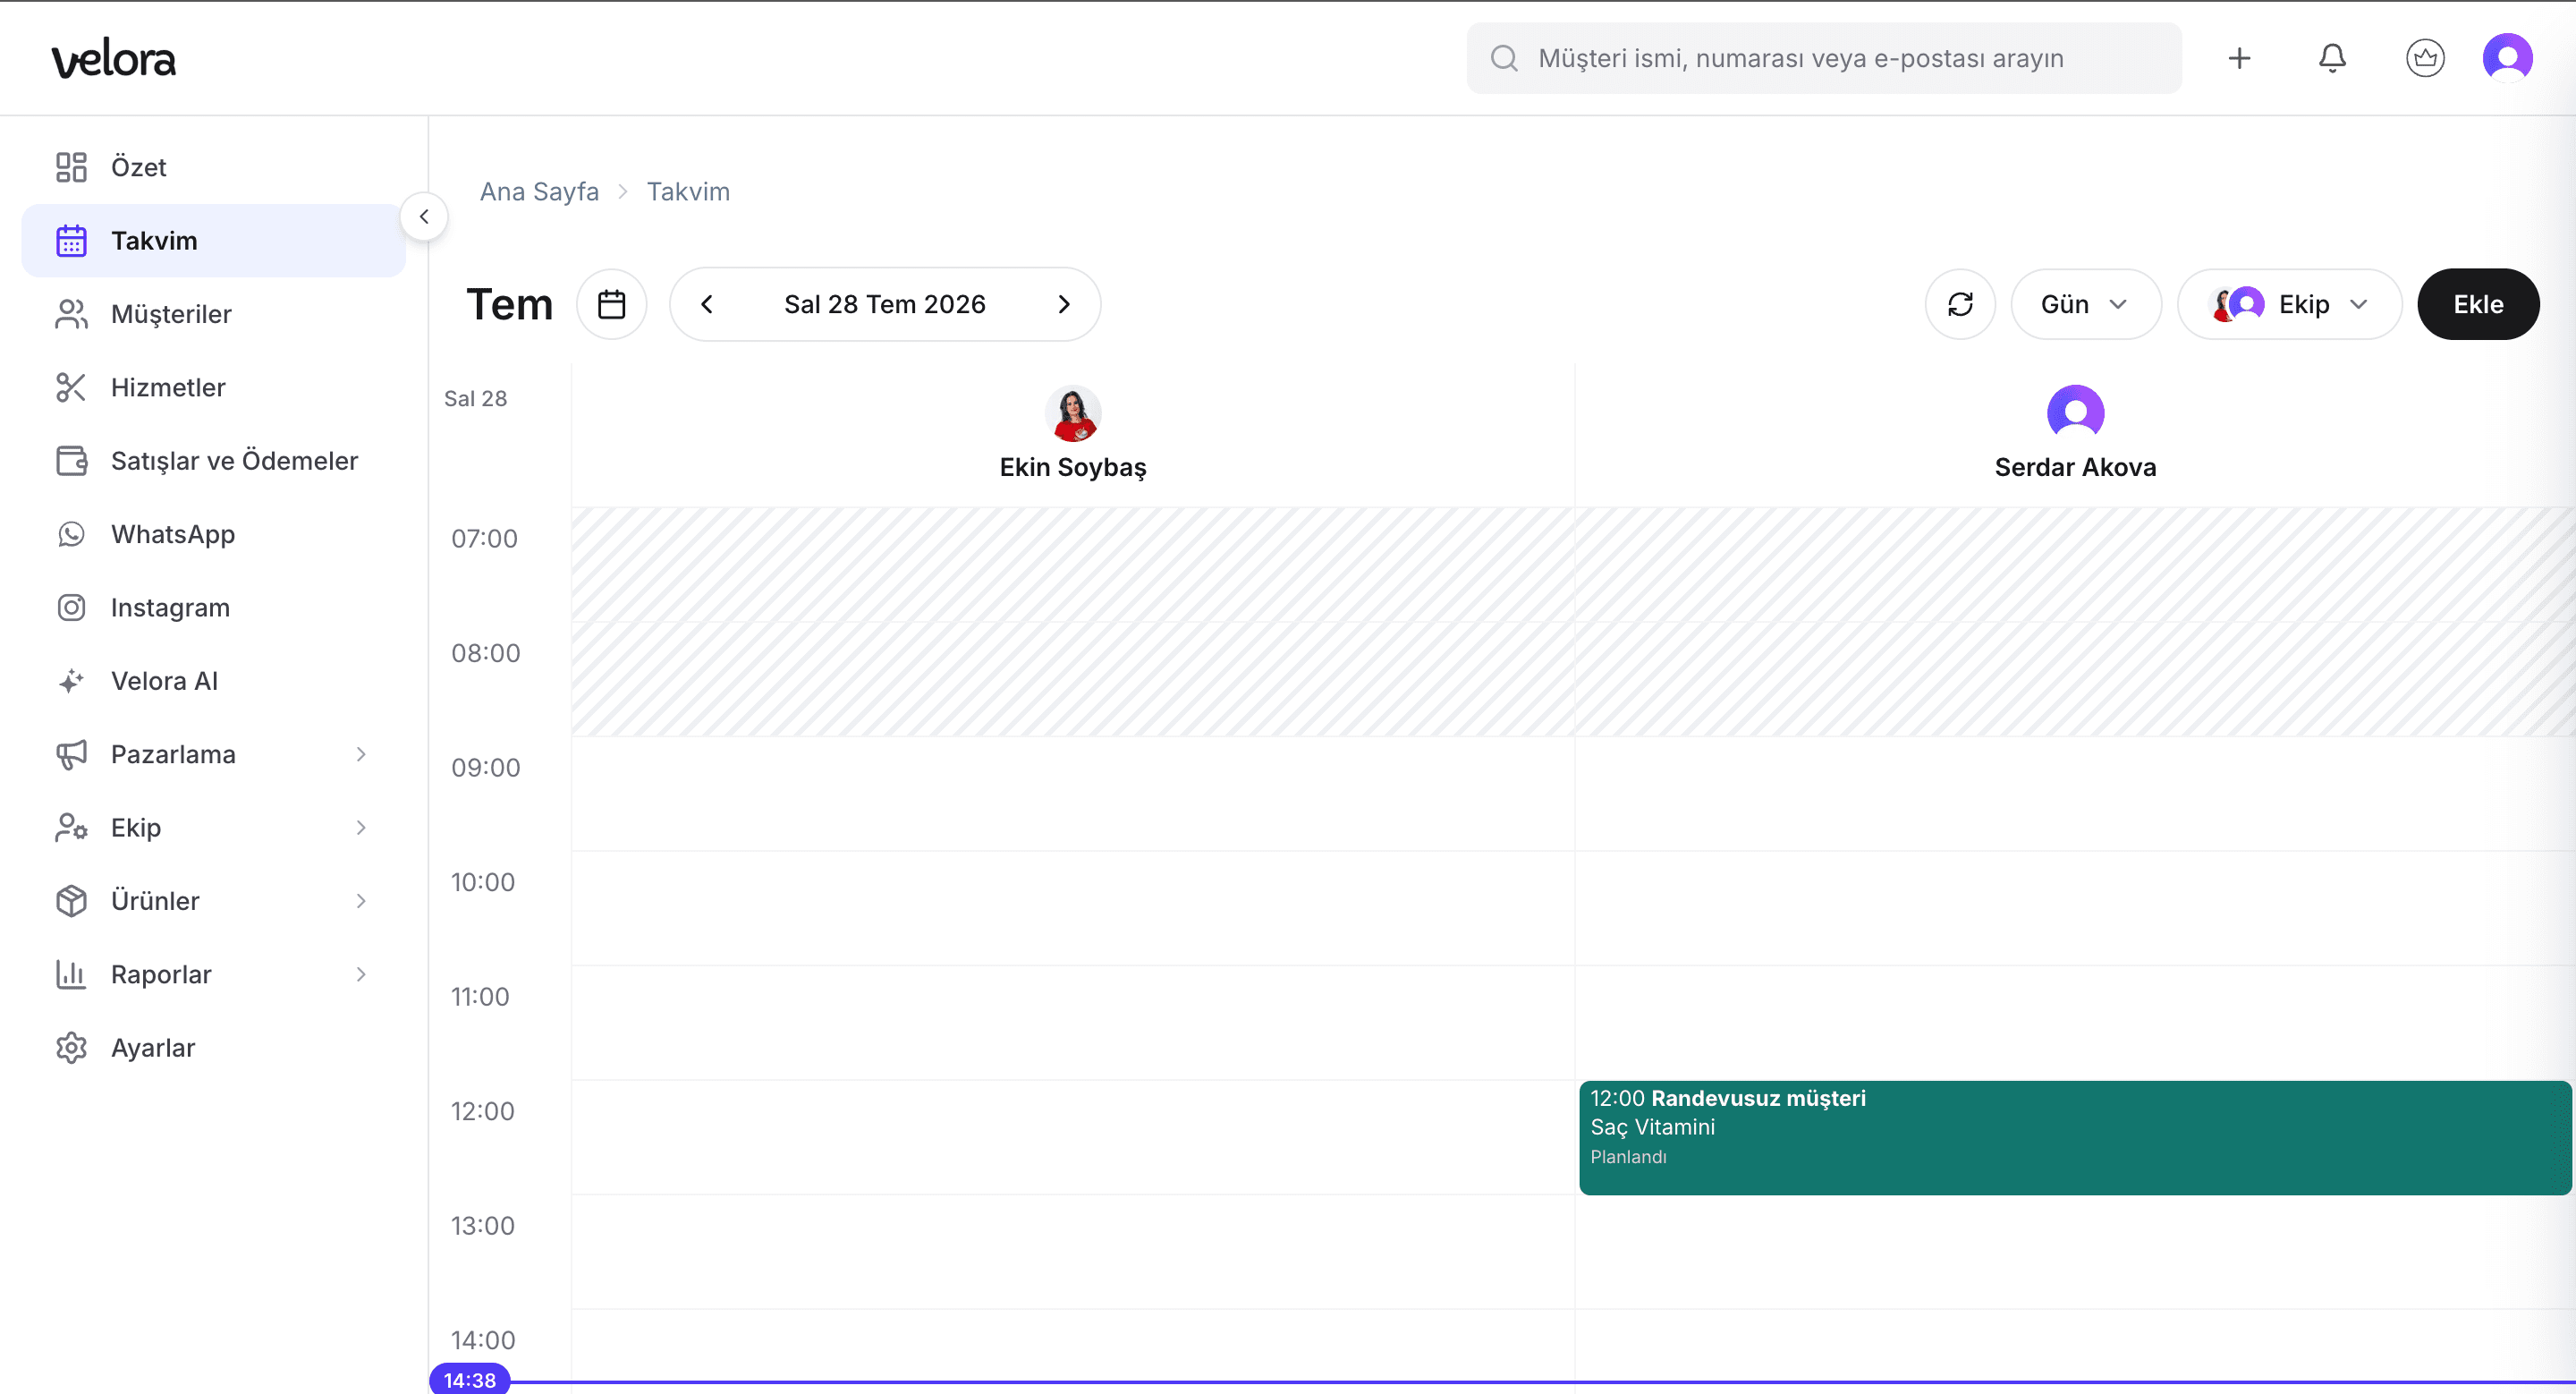Open the 12:00 Randevusuz müşteri appointment
The height and width of the screenshot is (1394, 2576).
click(2075, 1137)
